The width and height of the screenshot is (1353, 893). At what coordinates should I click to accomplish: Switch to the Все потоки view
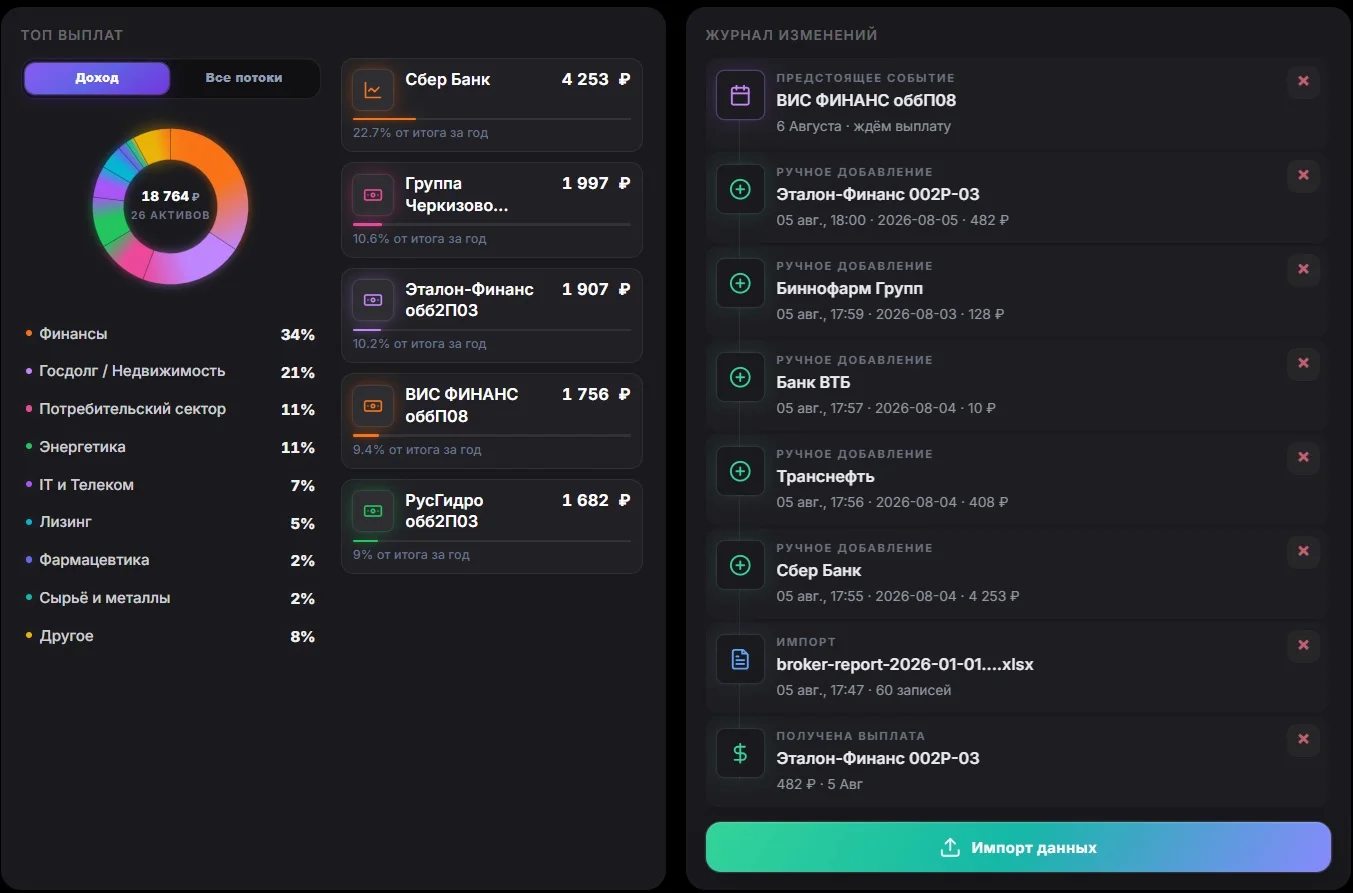244,78
